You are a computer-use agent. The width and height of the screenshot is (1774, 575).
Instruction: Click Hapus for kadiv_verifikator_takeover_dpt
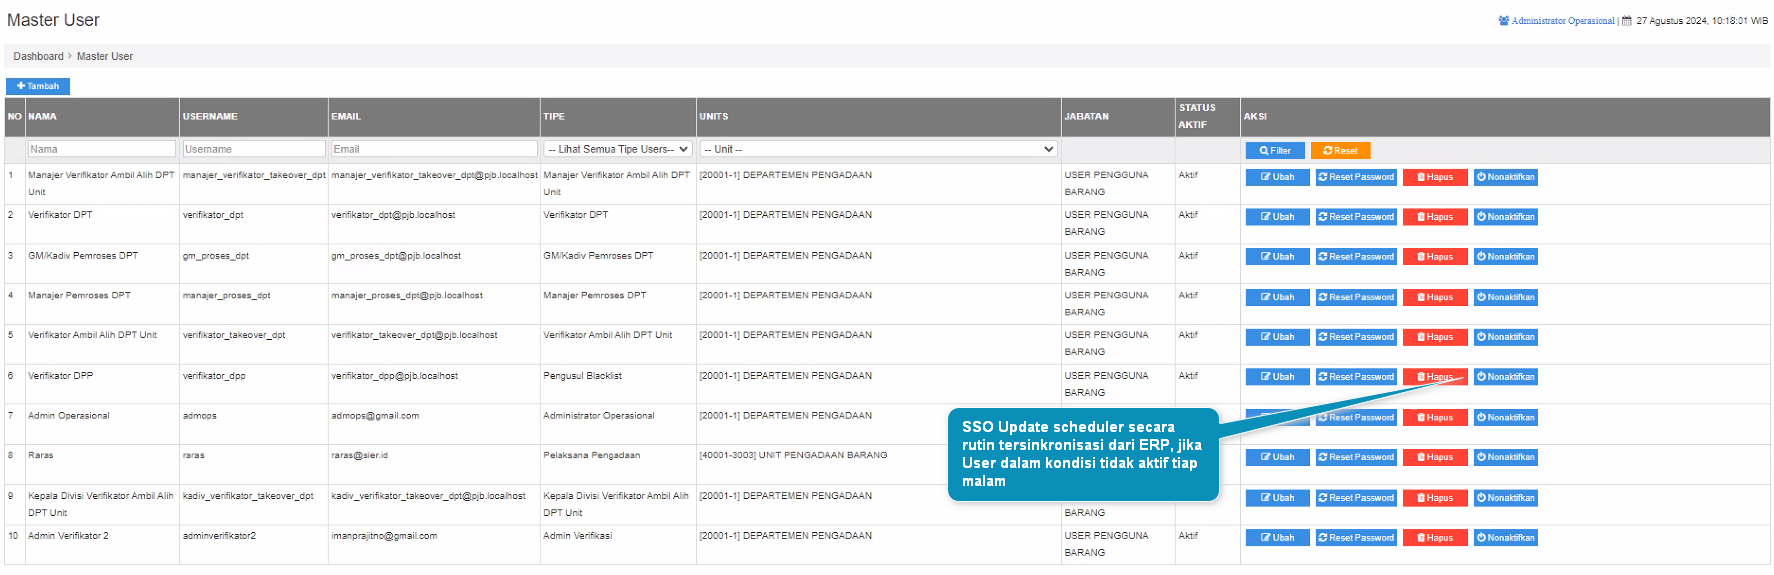1435,498
